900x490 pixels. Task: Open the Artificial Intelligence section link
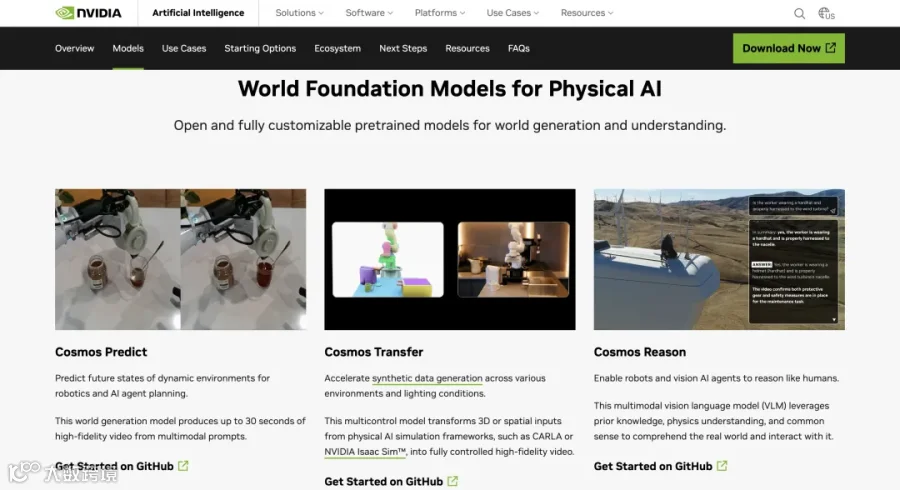pyautogui.click(x=198, y=13)
